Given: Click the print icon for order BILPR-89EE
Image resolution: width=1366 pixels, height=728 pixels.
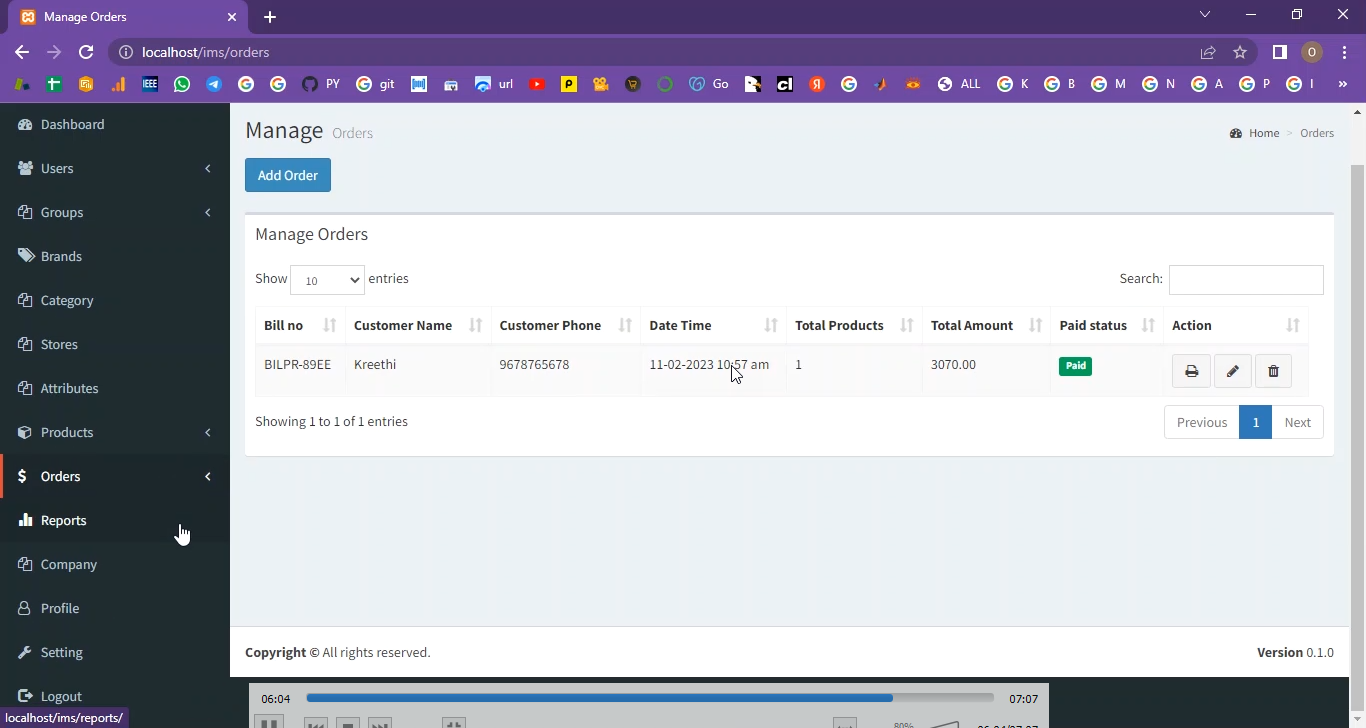Looking at the screenshot, I should (1191, 371).
